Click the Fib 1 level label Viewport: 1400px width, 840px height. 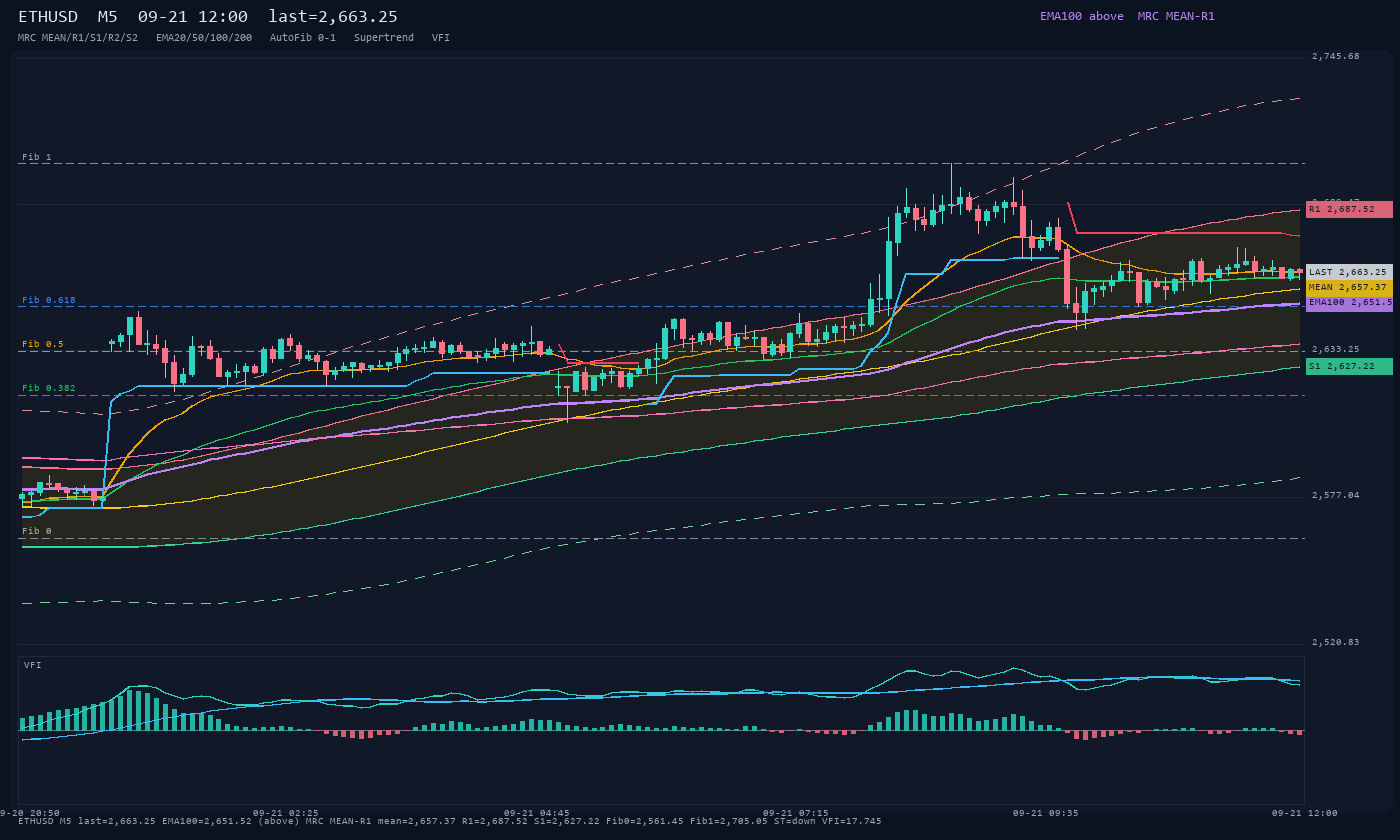point(37,157)
